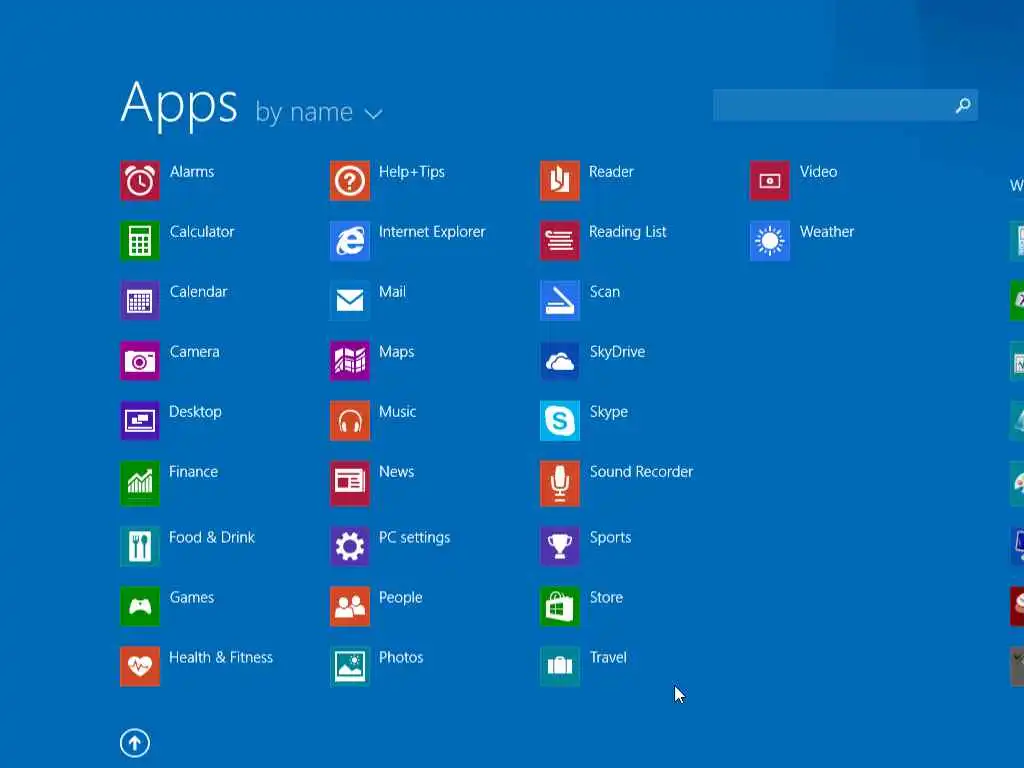Open the PC settings gear icon
Screen dimensions: 1024x768
click(350, 546)
